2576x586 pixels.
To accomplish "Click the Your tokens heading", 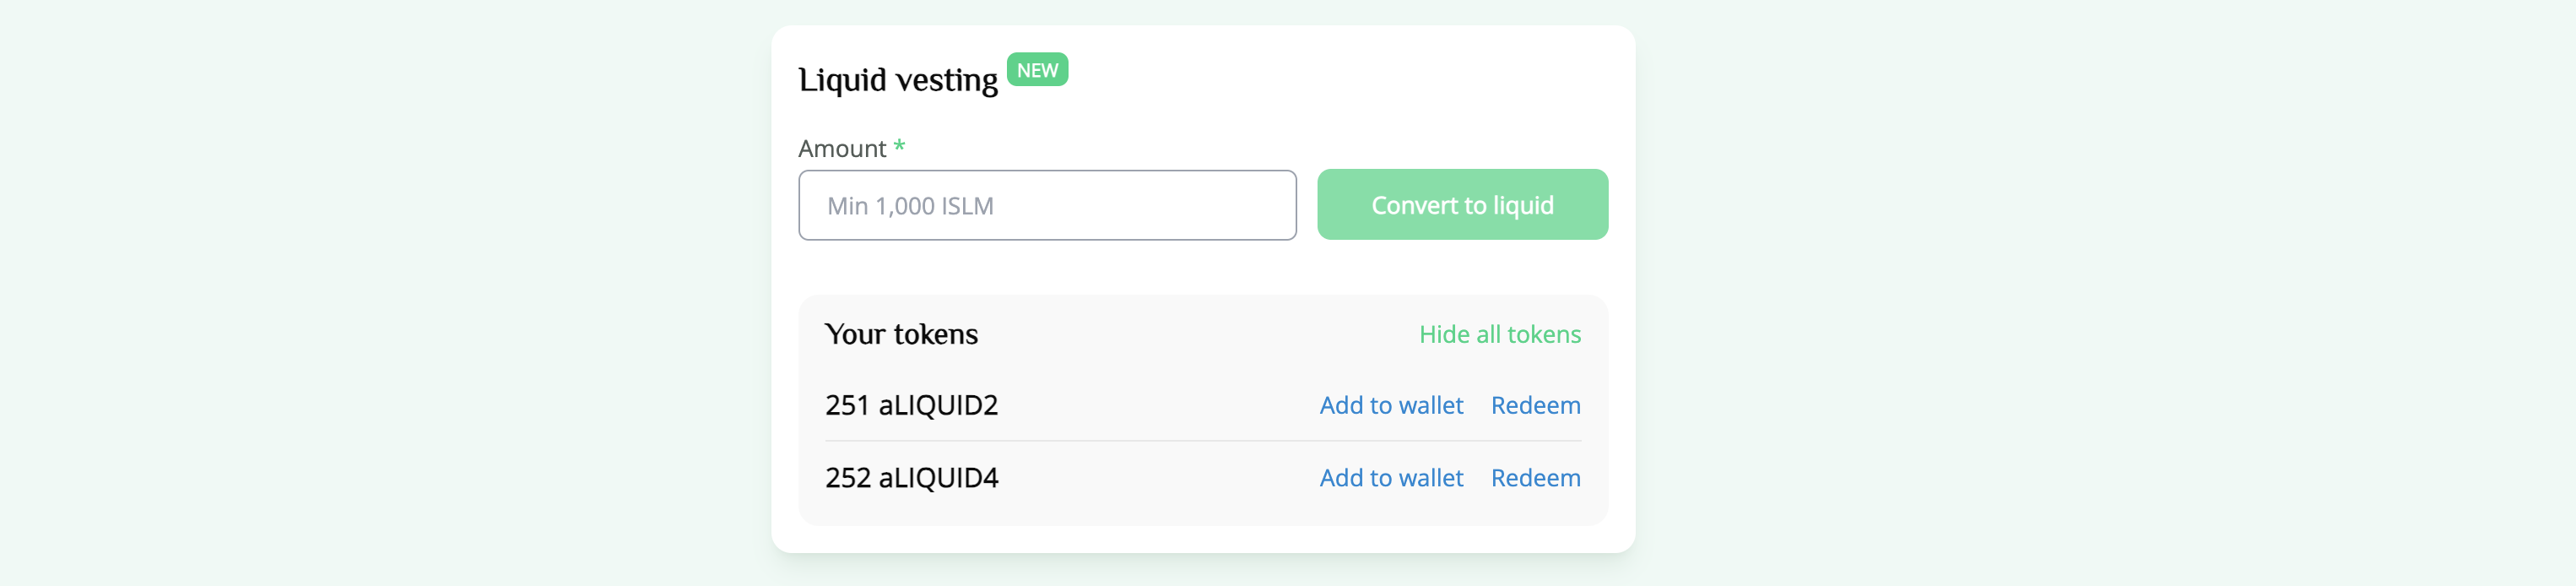I will (x=901, y=334).
